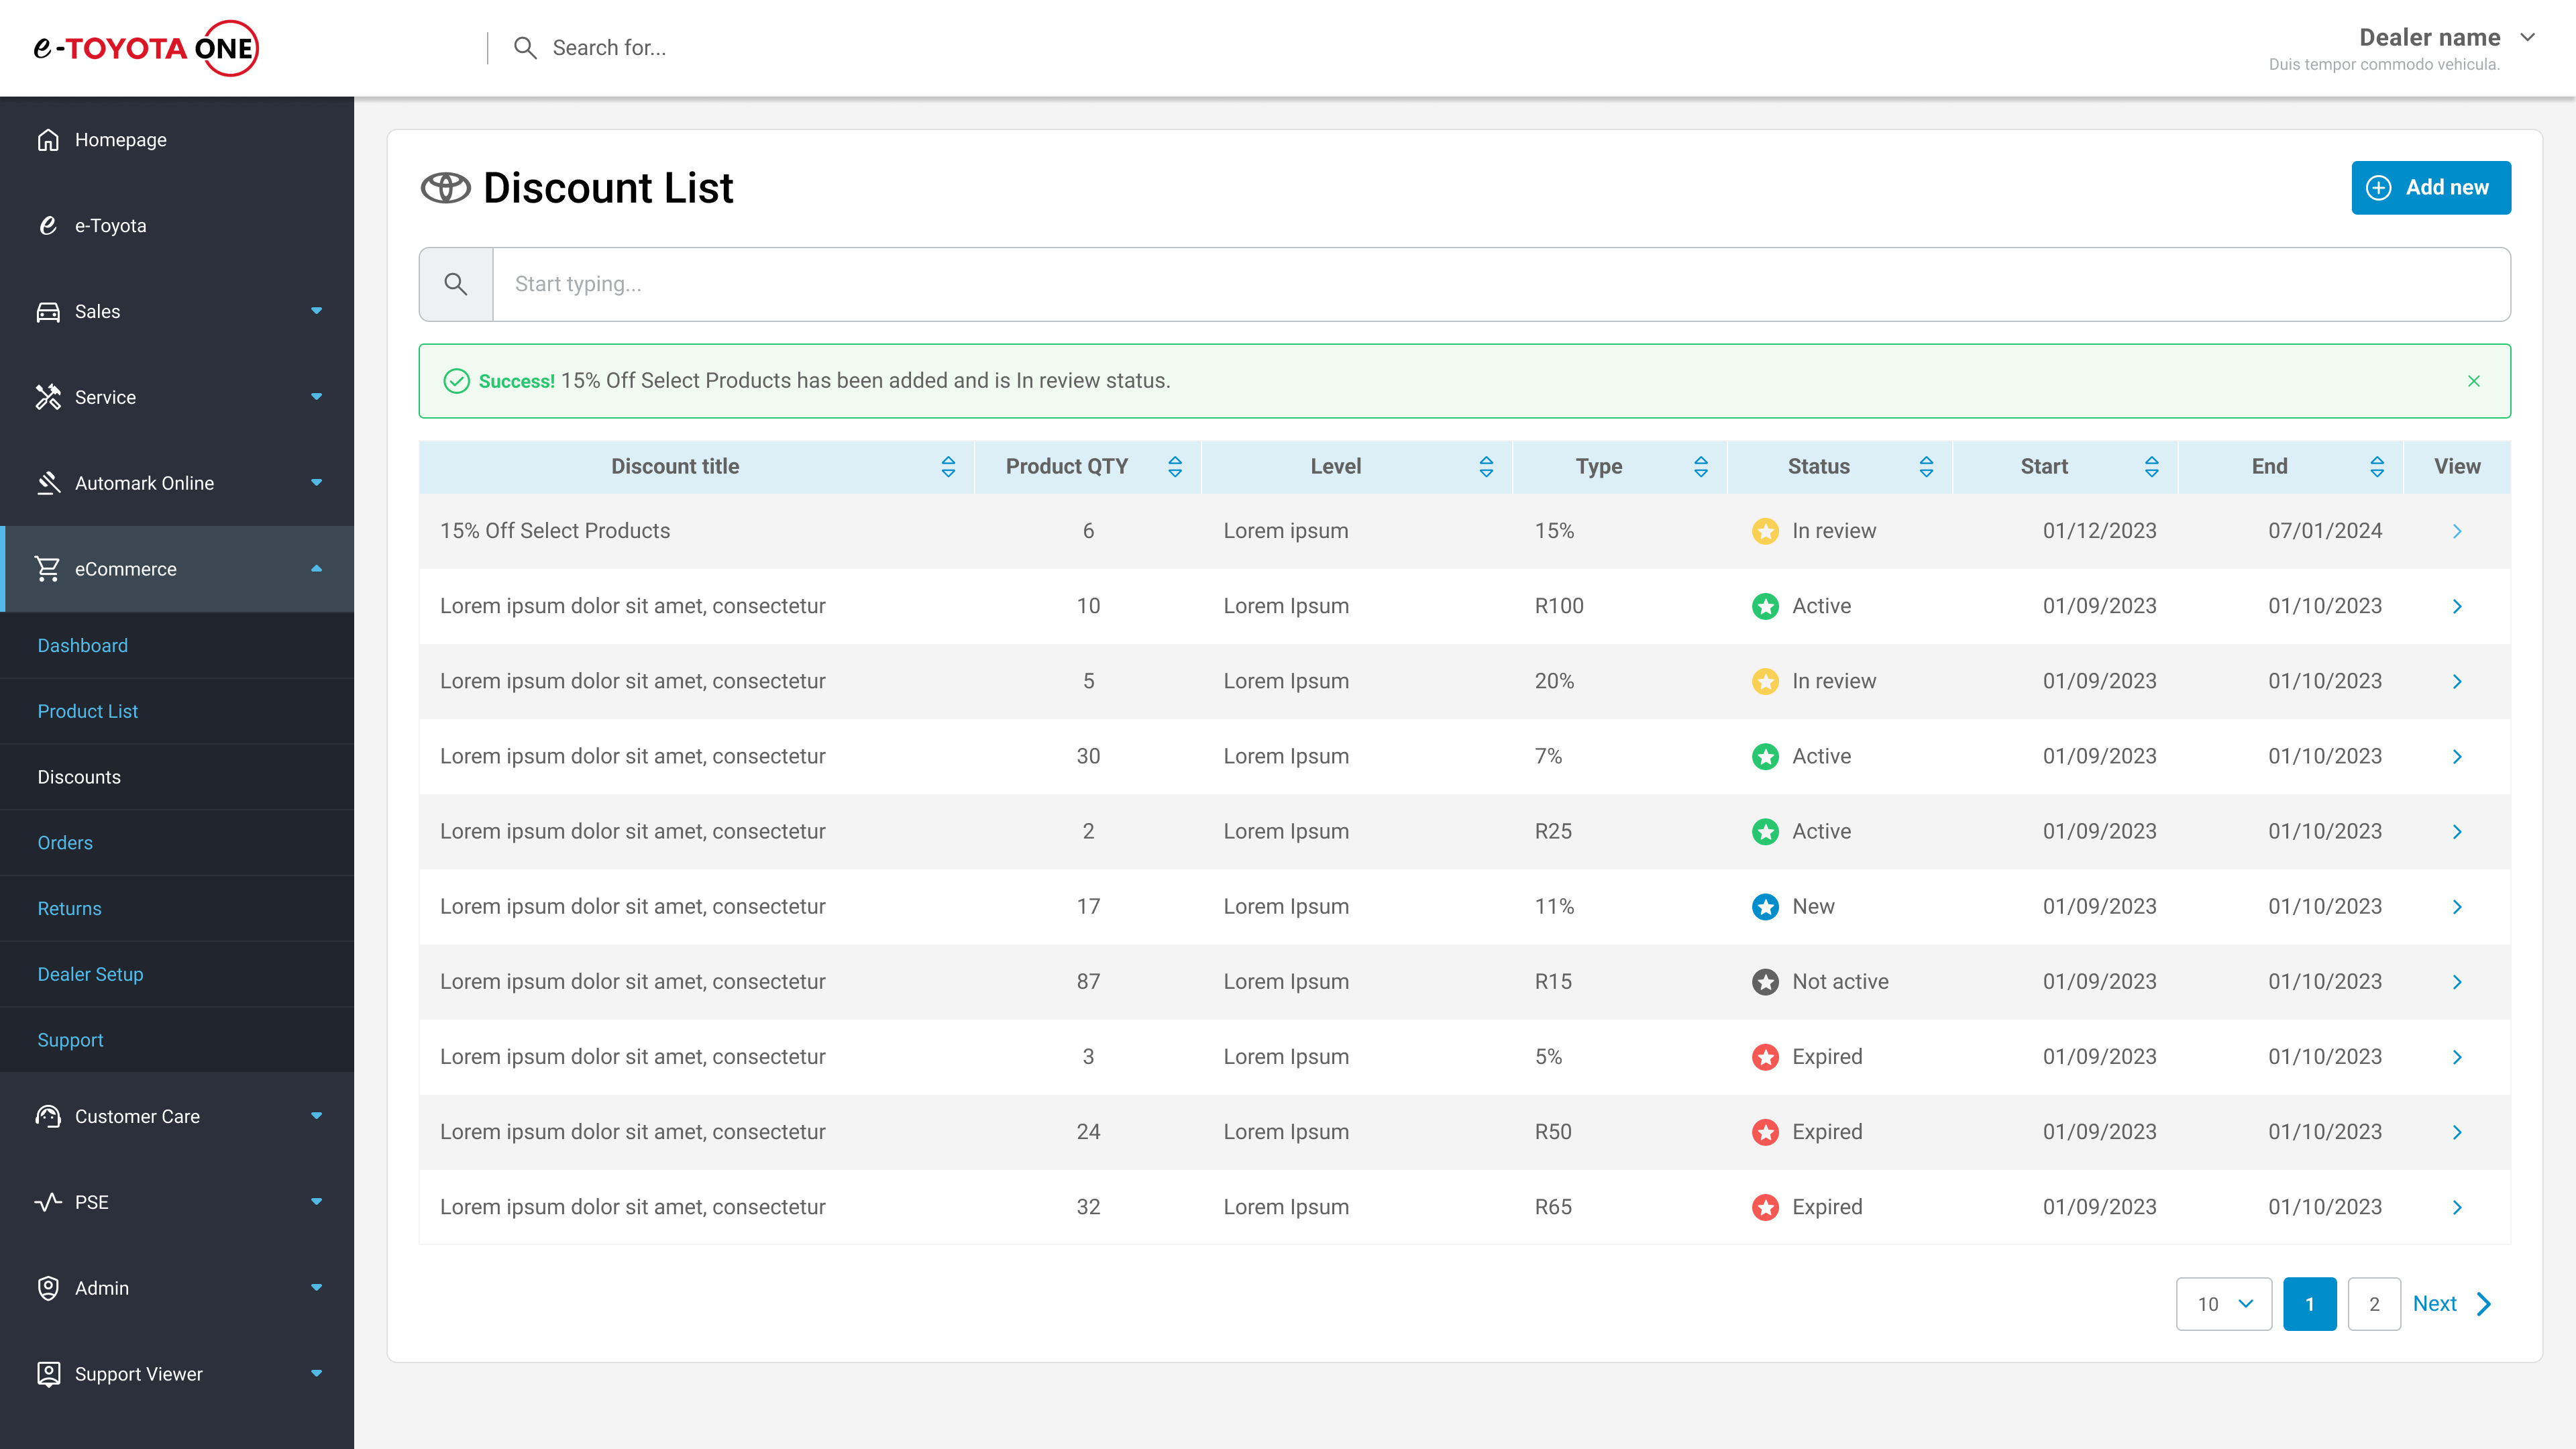Collapse the eCommerce sidebar section
The height and width of the screenshot is (1449, 2576).
point(316,569)
